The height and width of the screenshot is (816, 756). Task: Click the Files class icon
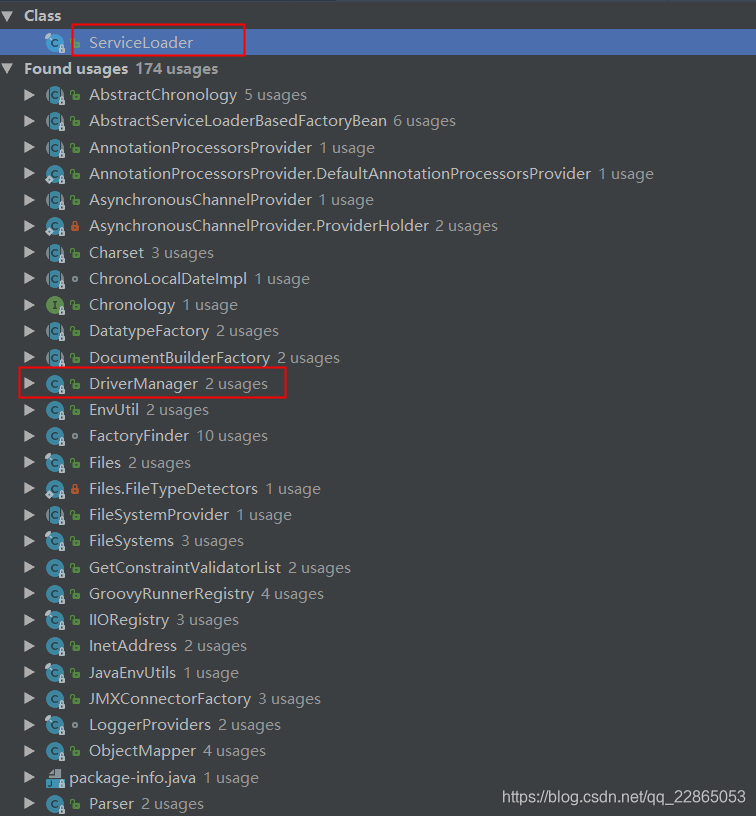pos(55,463)
